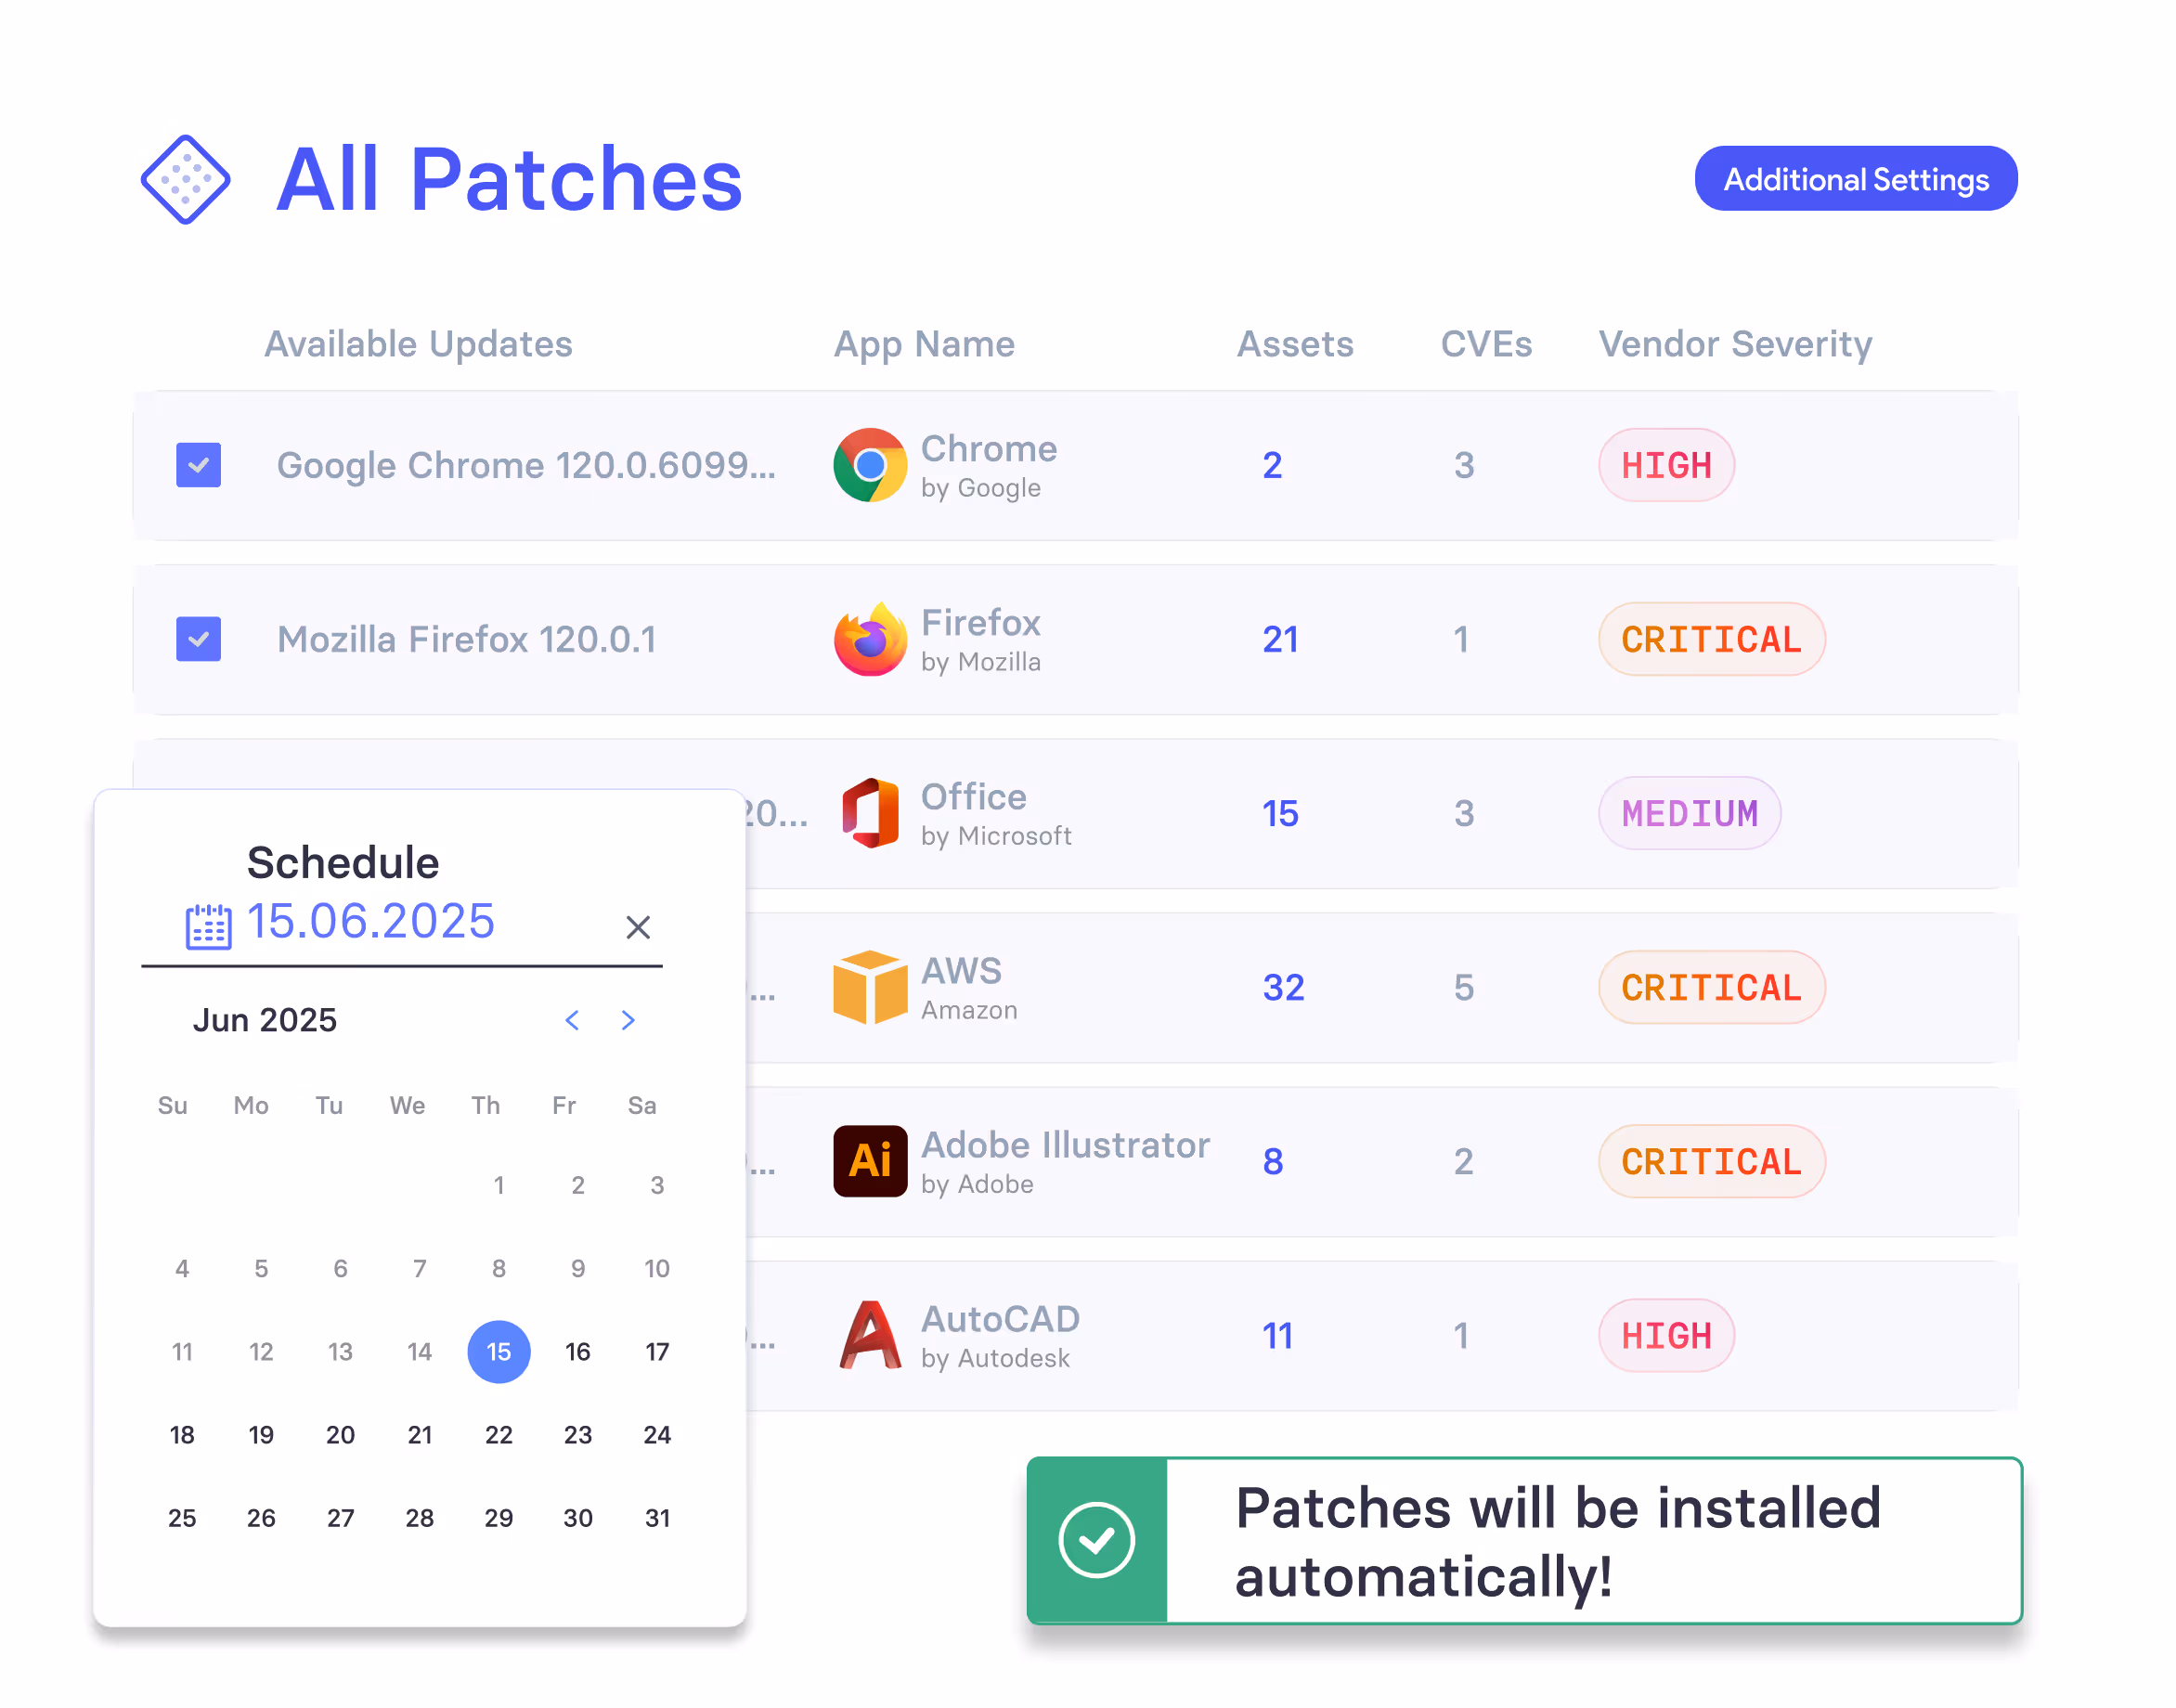The image size is (2176, 1708).
Task: Click Firefox assets count 21 link
Action: [x=1280, y=640]
